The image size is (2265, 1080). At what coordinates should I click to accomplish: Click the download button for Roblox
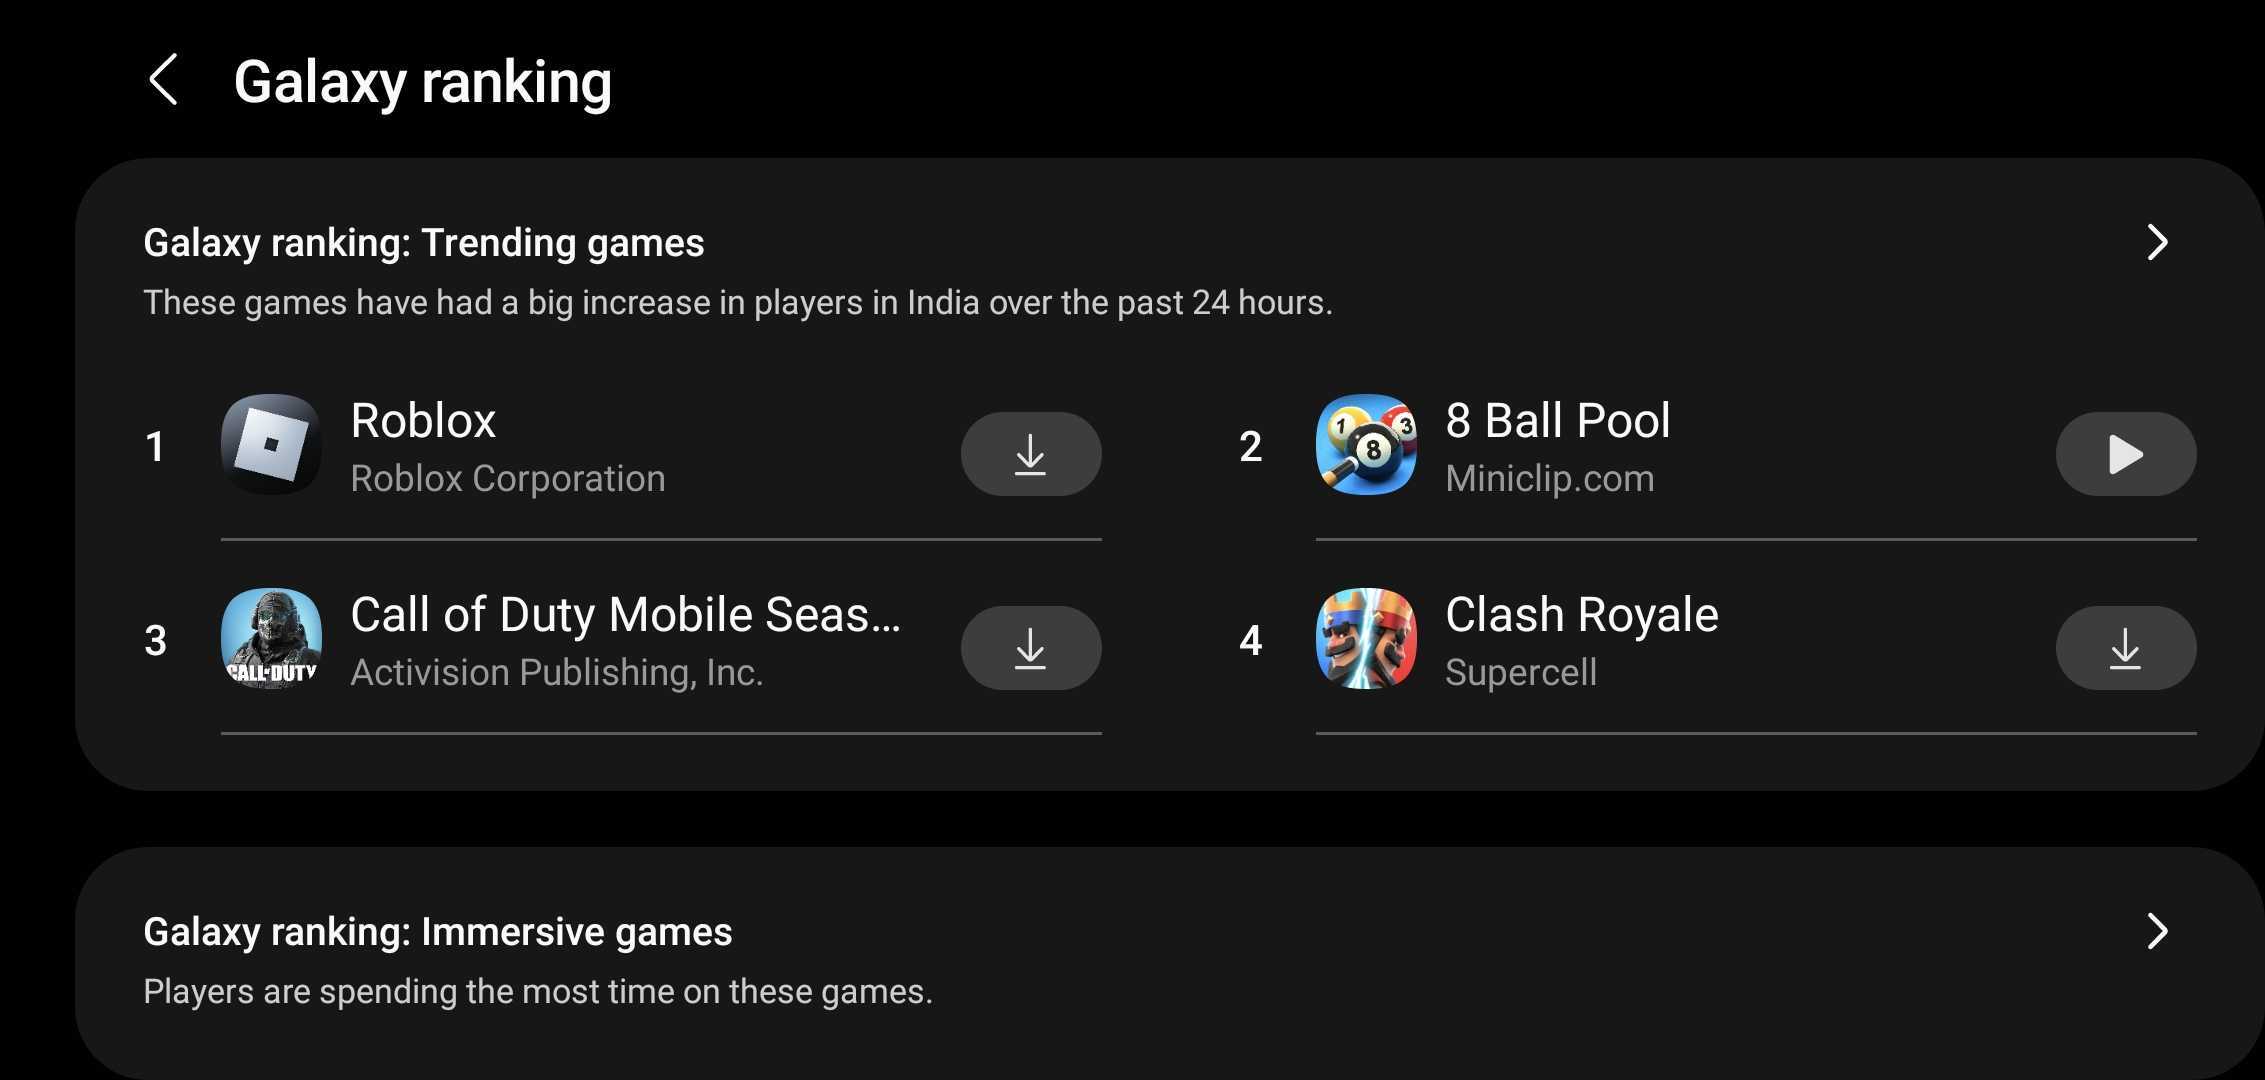1030,453
